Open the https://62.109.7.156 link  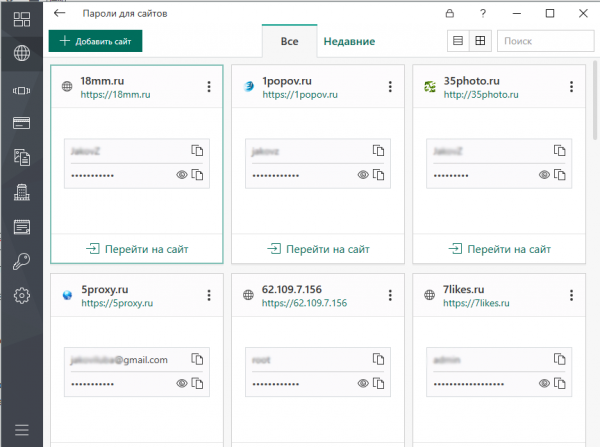[x=305, y=303]
